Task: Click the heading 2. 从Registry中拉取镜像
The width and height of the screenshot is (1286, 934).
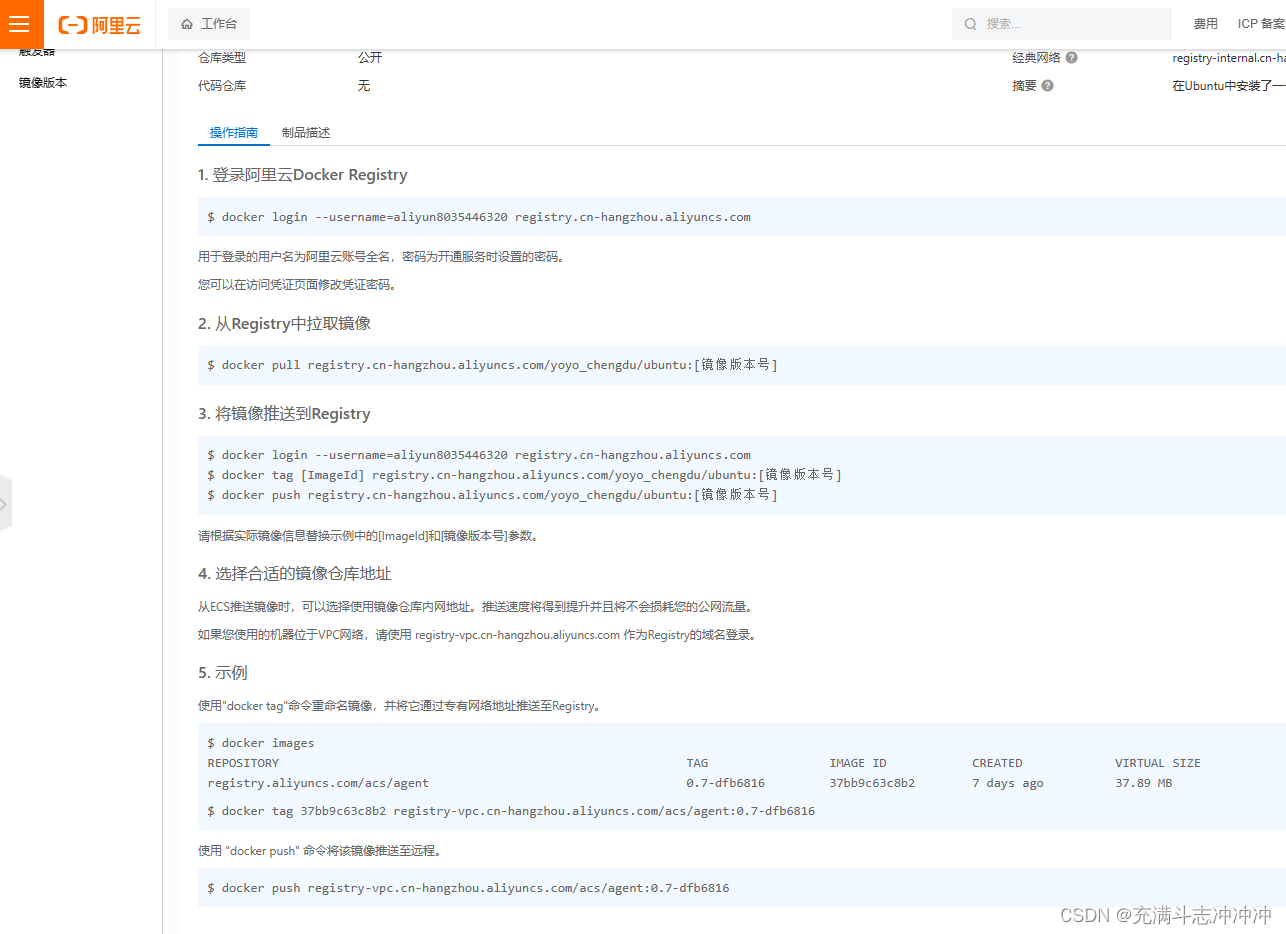Action: click(285, 324)
